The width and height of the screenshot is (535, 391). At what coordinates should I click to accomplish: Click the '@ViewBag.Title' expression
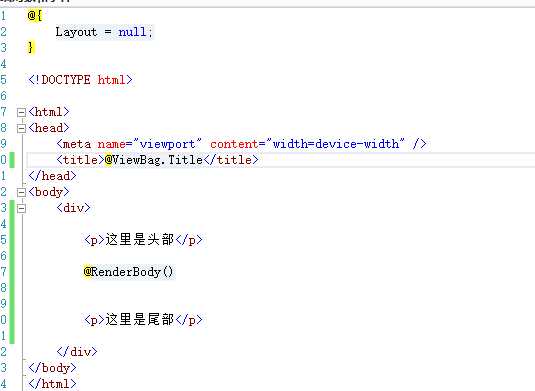[154, 160]
